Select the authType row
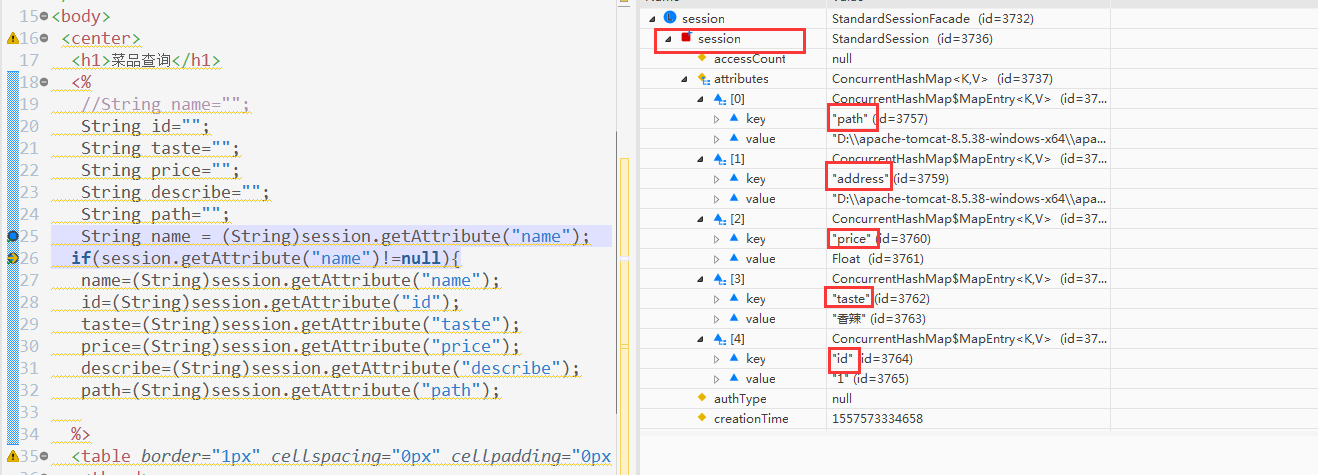Viewport: 1318px width, 475px height. coord(875,398)
